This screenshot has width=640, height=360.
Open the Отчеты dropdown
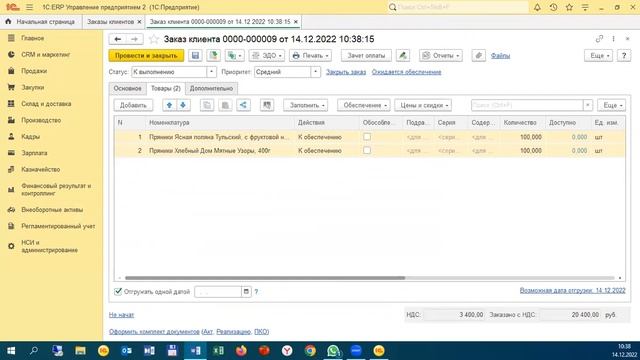441,56
